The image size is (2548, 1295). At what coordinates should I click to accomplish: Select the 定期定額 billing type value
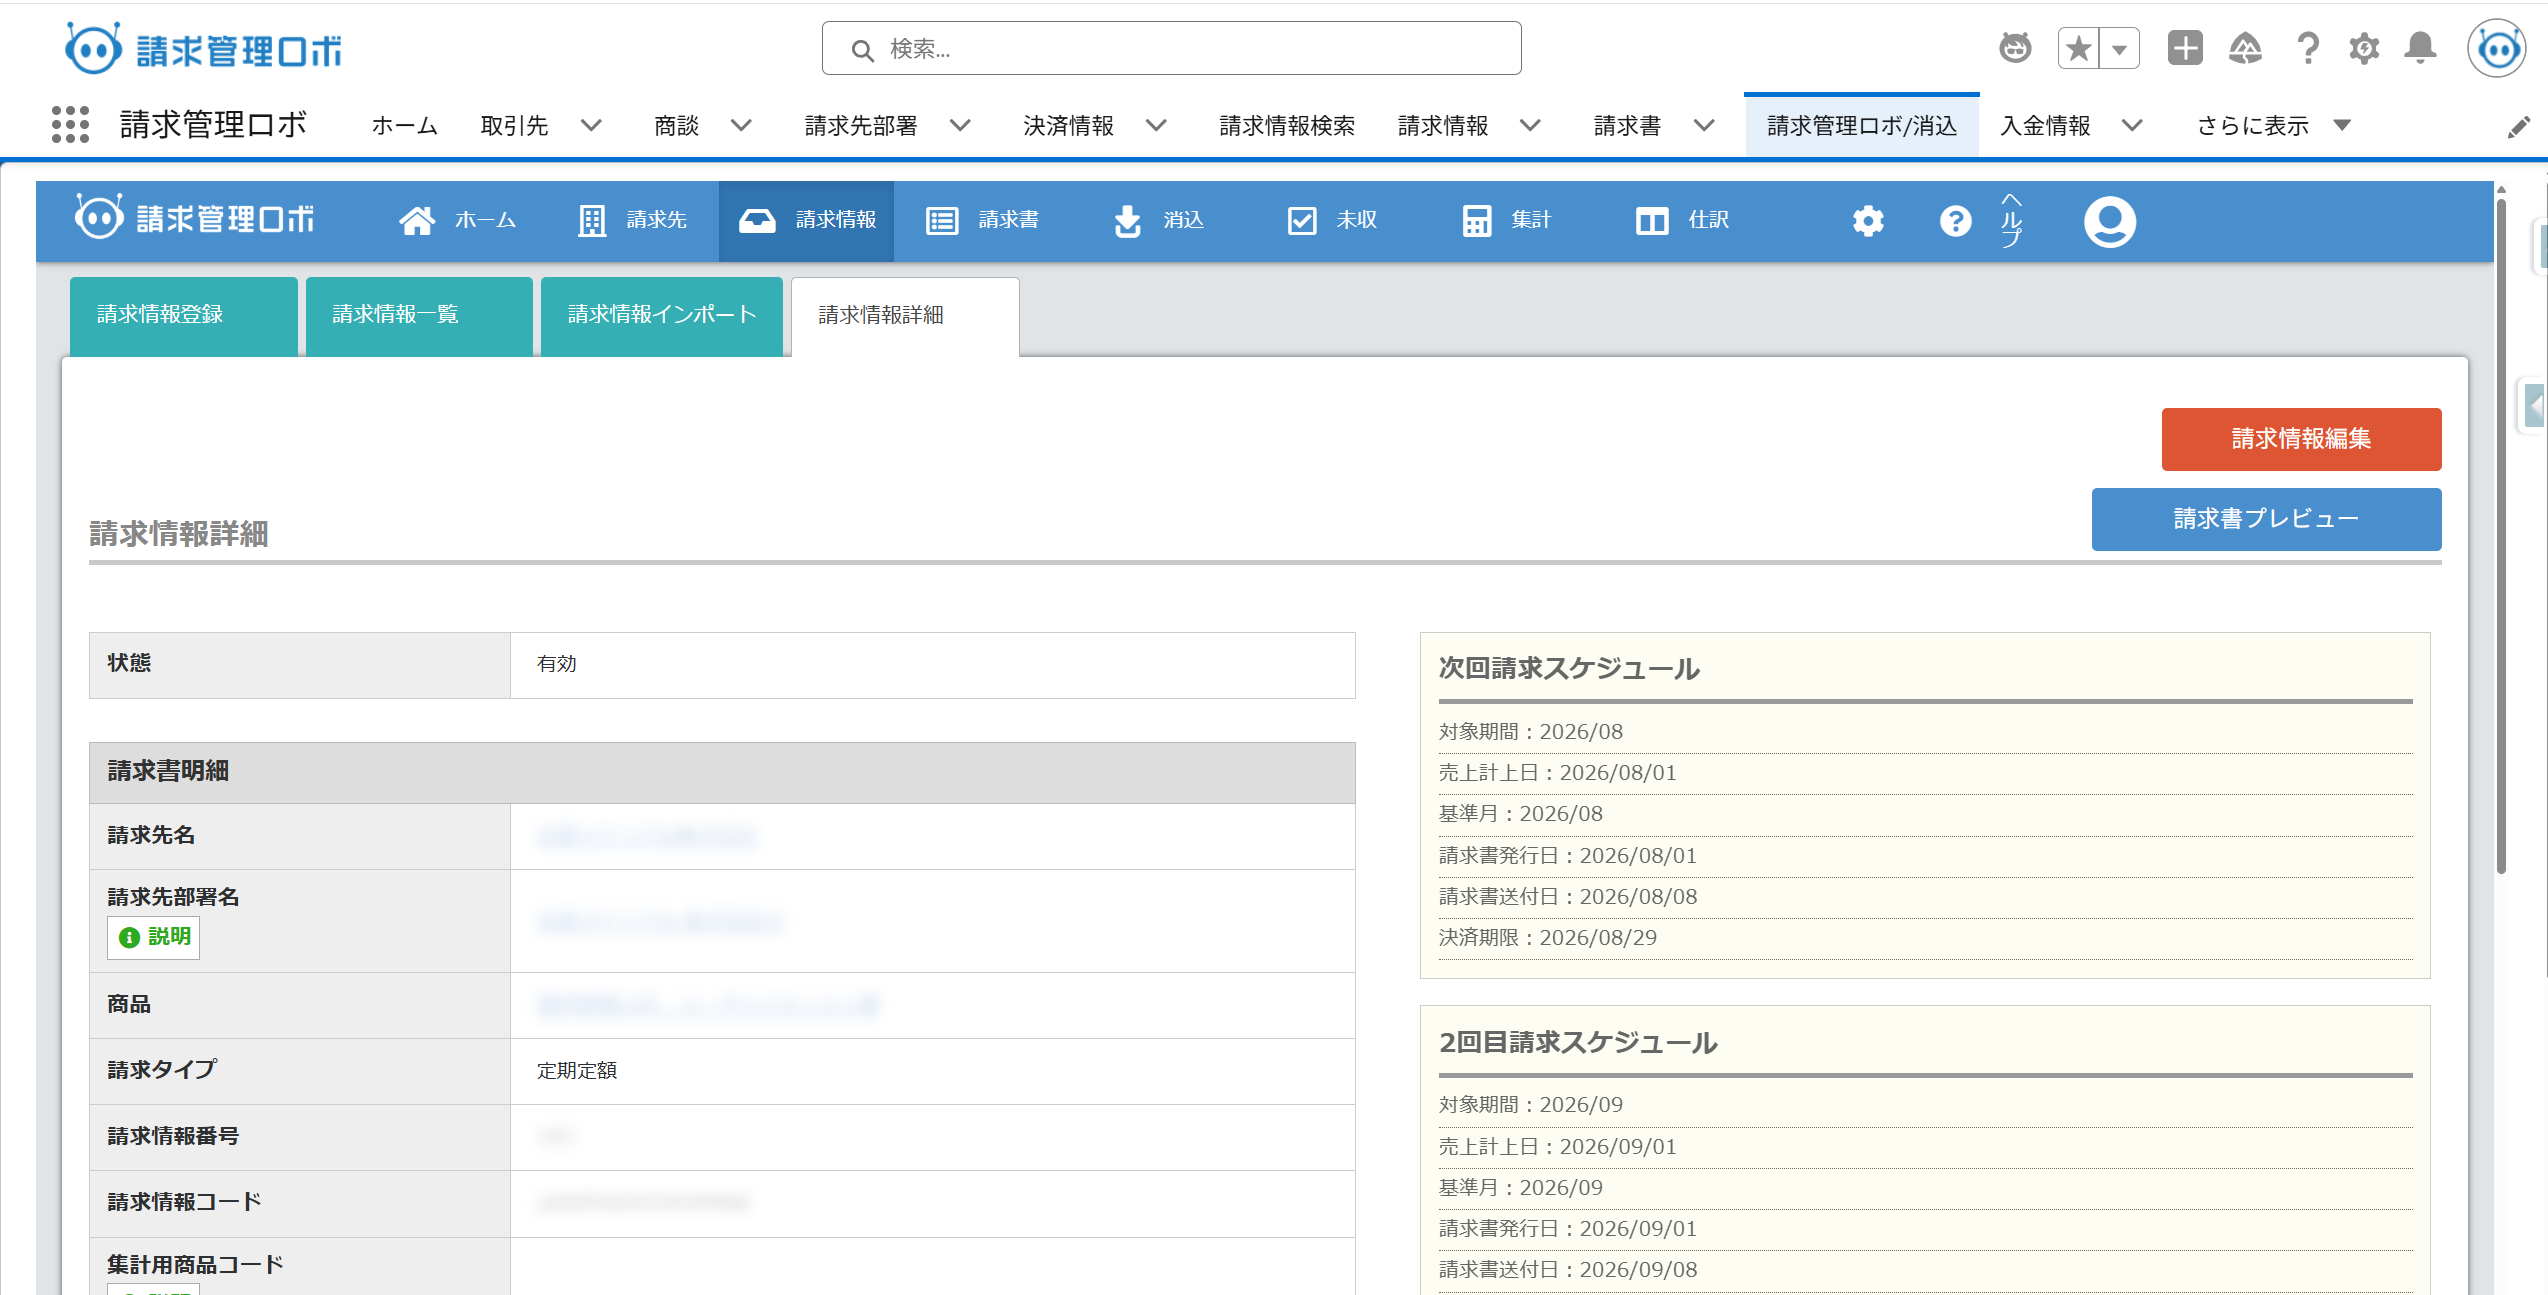(x=577, y=1071)
